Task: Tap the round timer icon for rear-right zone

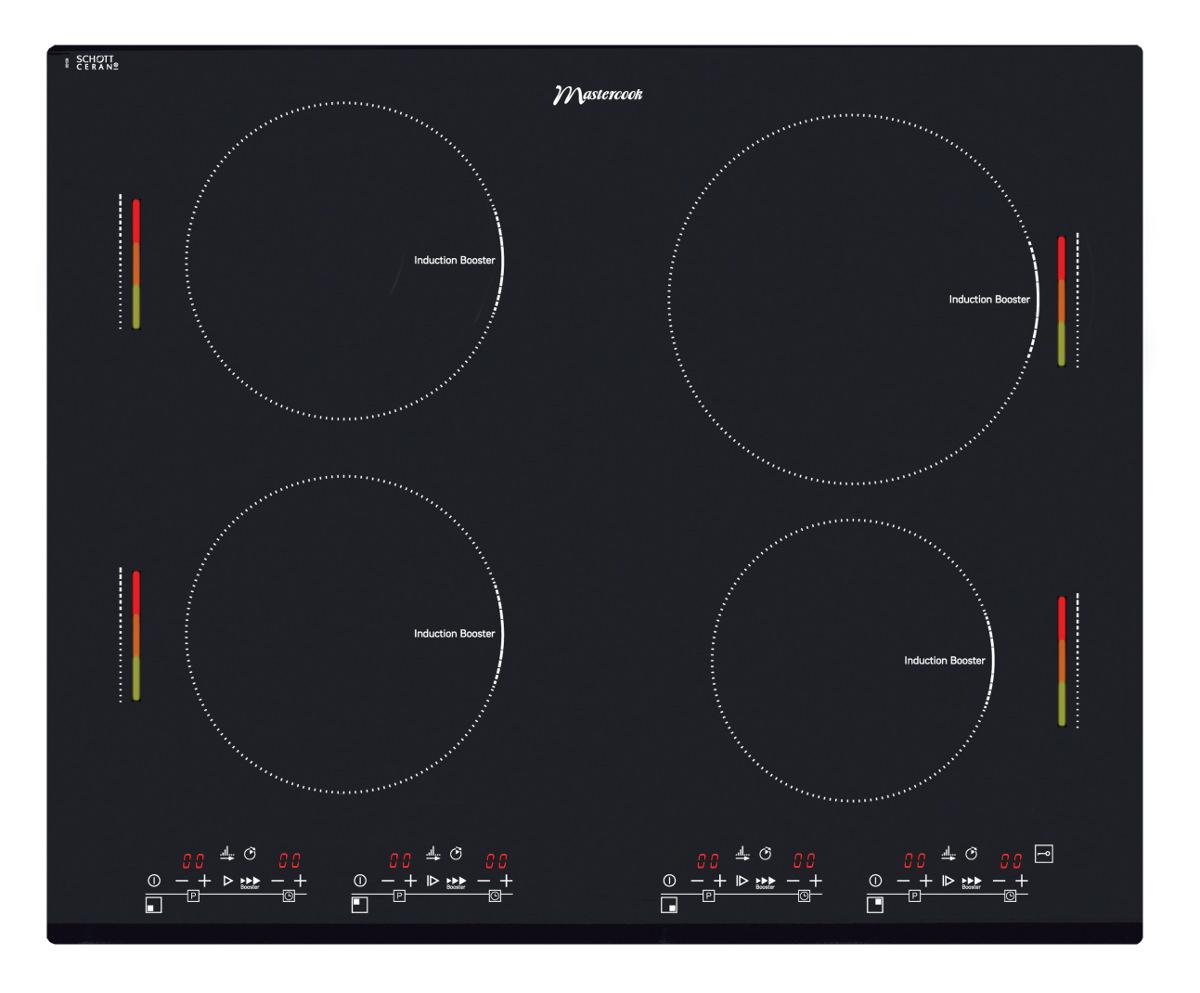Action: [x=971, y=853]
